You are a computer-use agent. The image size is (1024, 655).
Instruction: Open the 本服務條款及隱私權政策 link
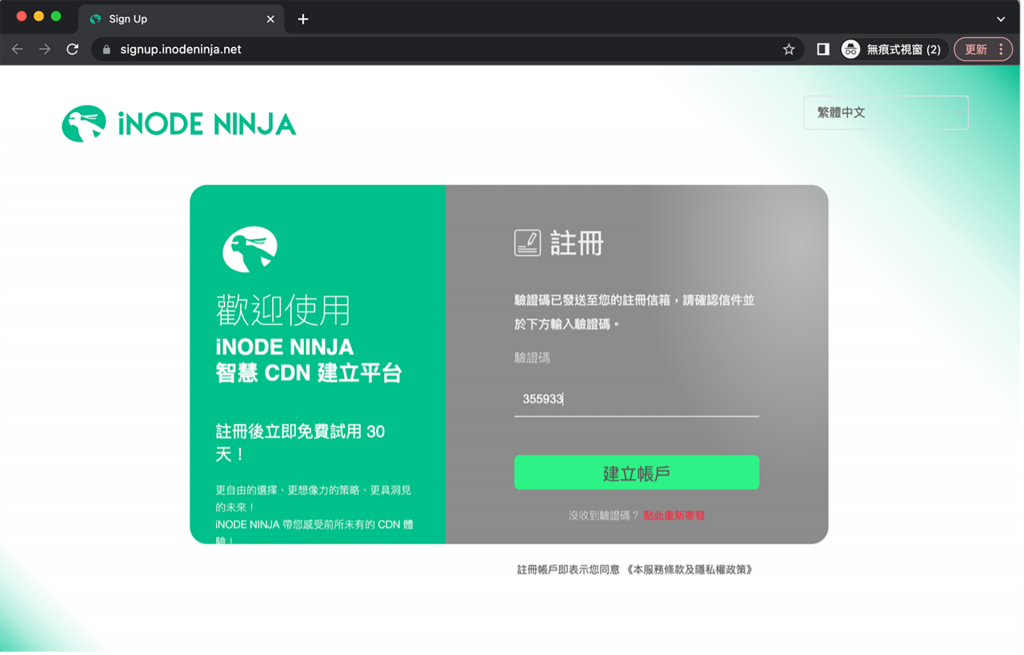click(x=690, y=570)
